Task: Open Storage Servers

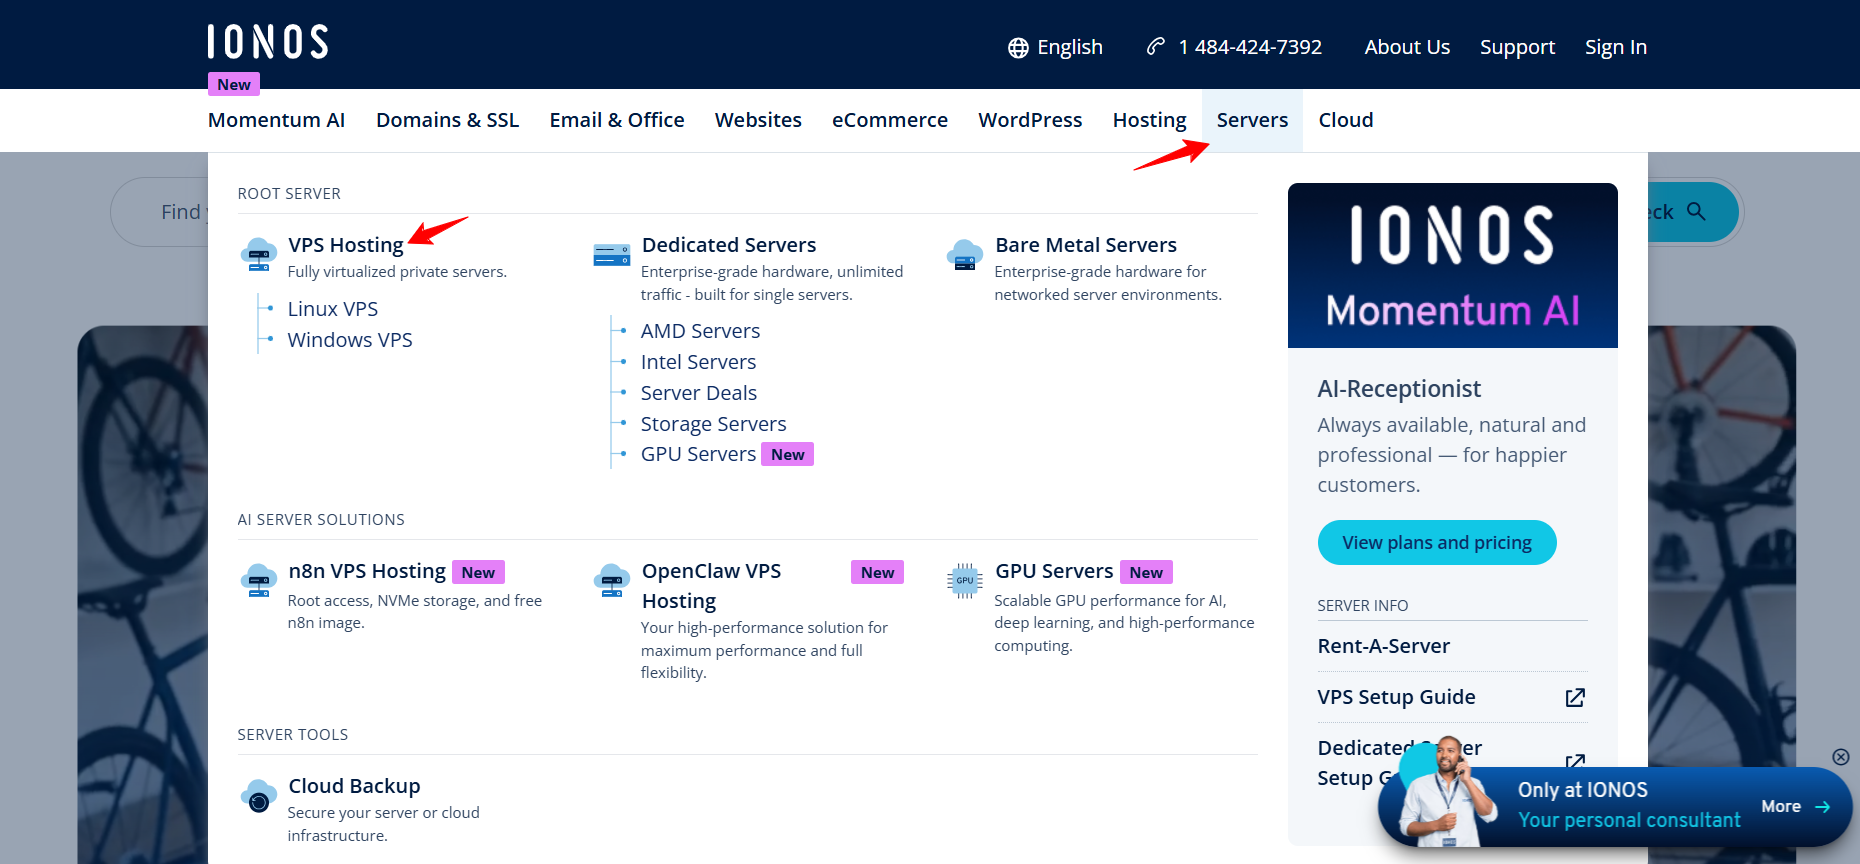Action: pos(714,424)
